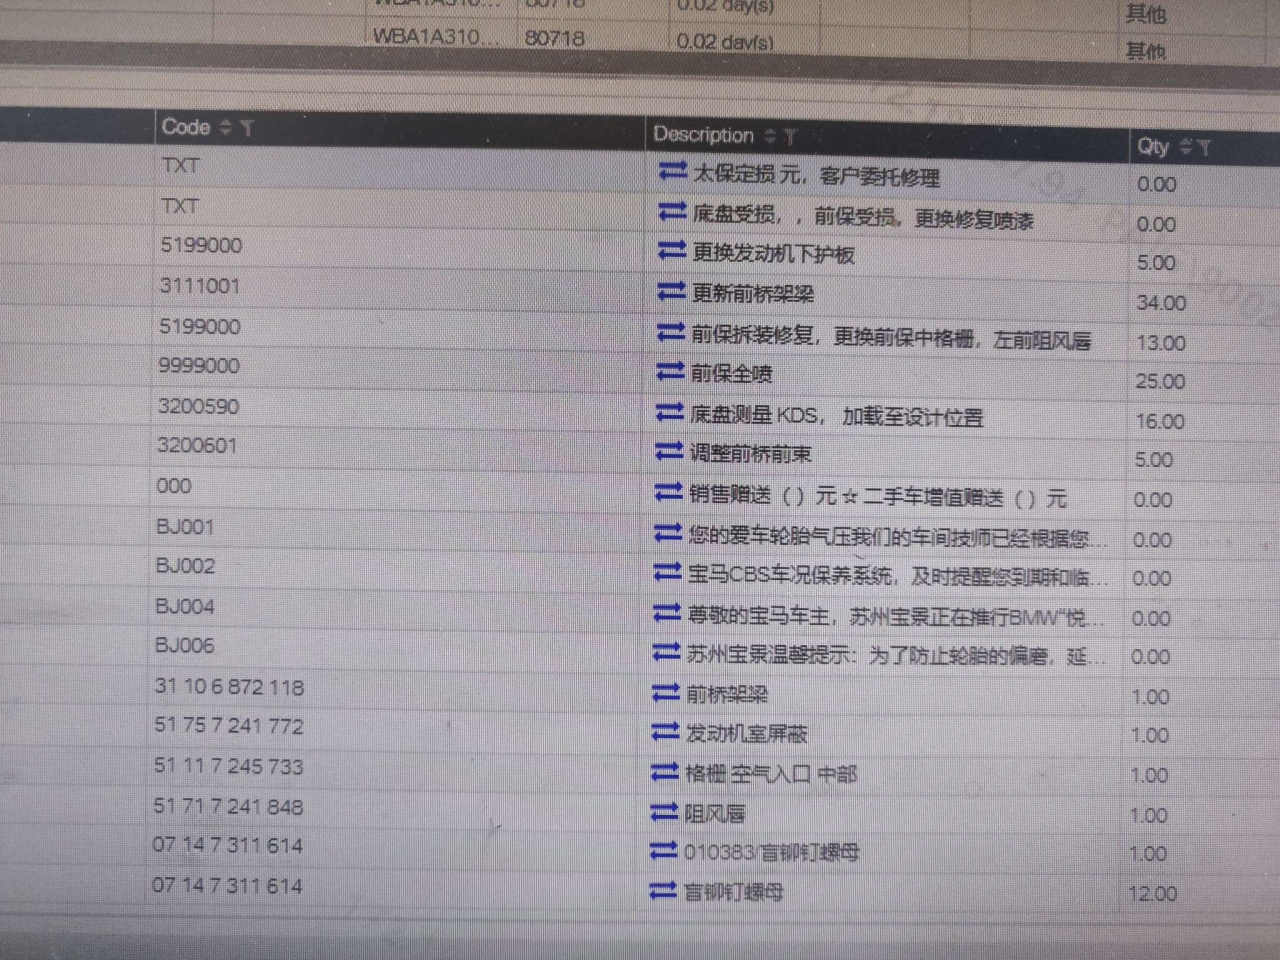
Task: Click swap arrows icon beside 010383/盲铆钉螺母
Action: [664, 850]
